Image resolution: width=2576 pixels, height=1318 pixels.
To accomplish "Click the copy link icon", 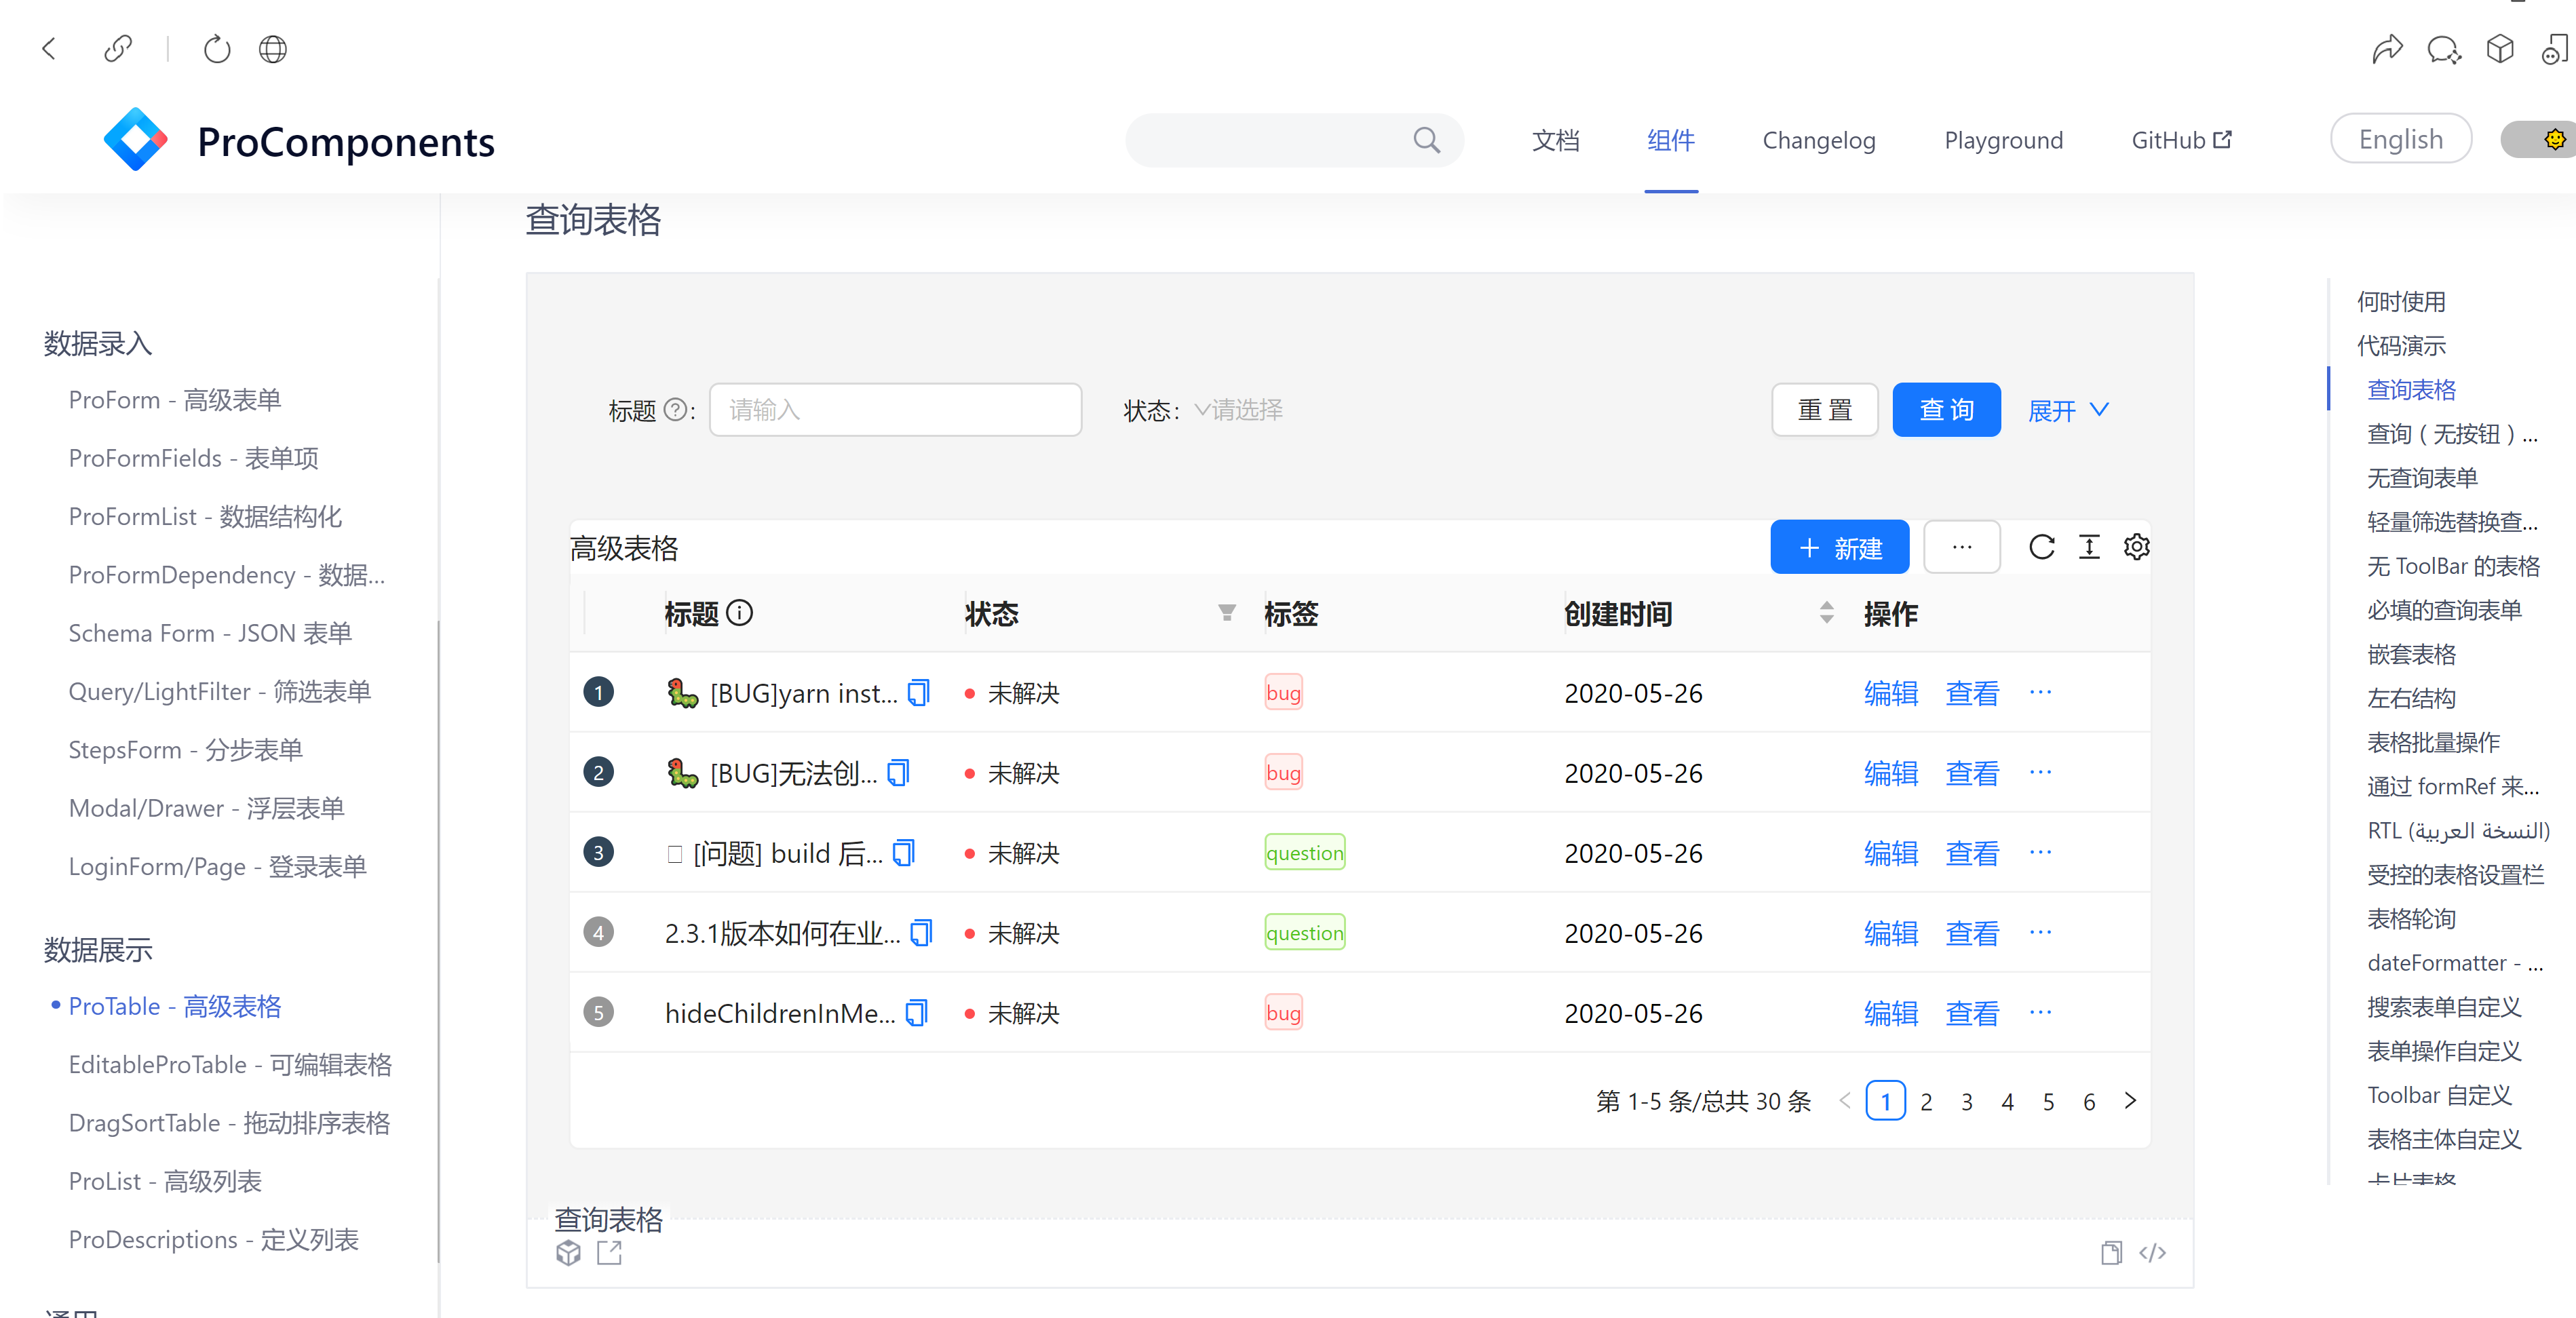I will point(118,48).
